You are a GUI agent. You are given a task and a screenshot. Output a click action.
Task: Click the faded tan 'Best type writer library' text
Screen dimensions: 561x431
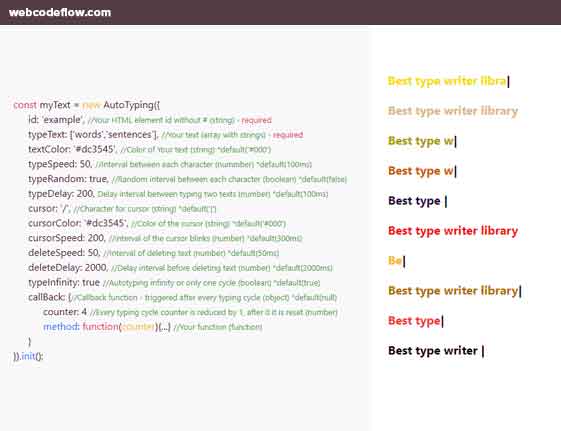click(x=453, y=111)
